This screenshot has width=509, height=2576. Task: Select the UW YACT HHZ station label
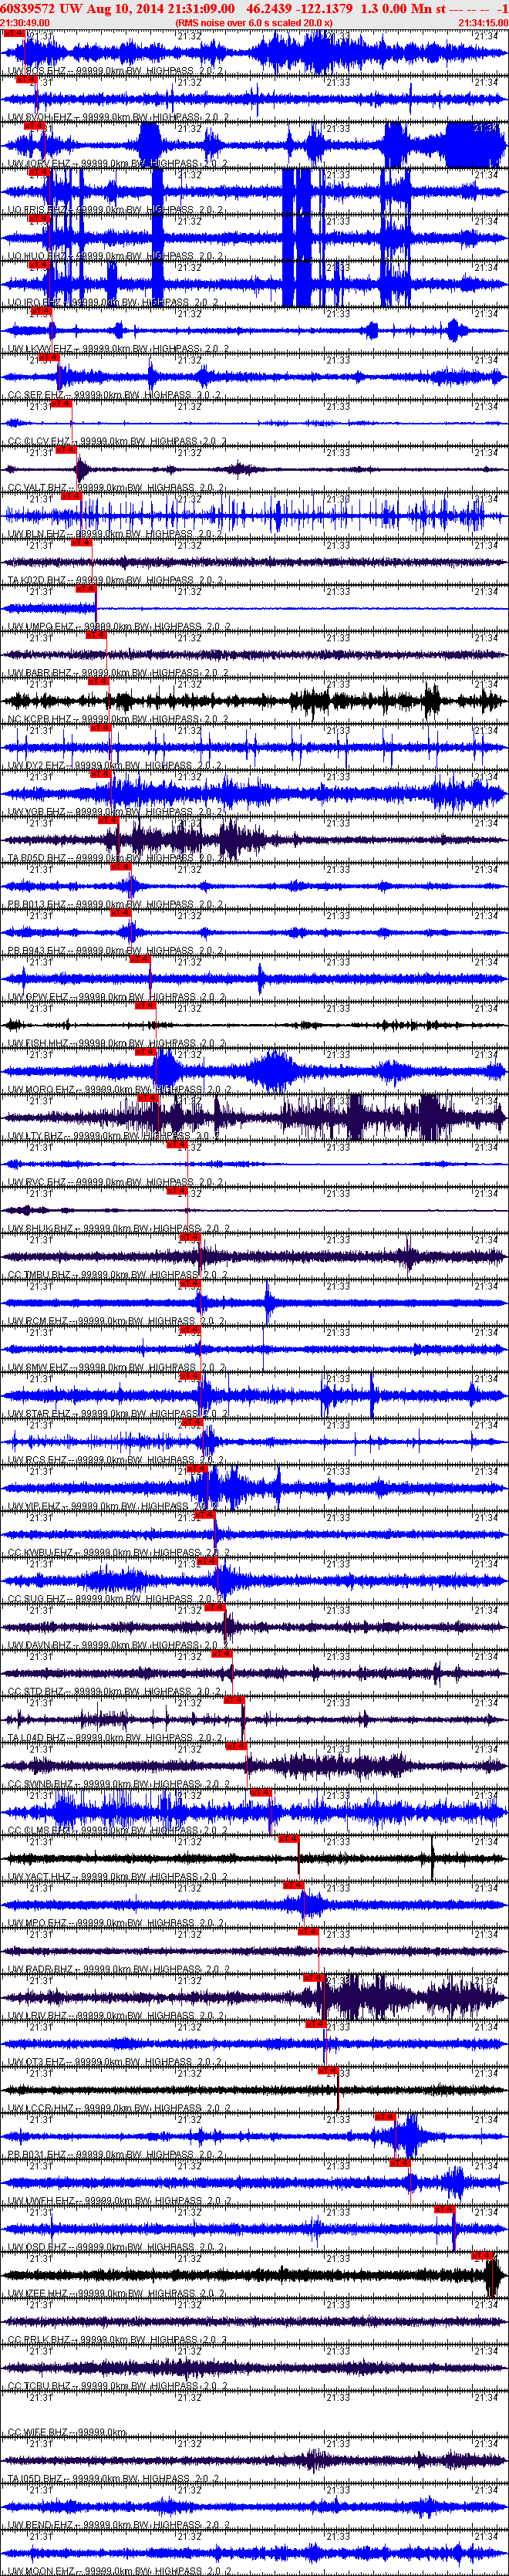coord(118,1877)
